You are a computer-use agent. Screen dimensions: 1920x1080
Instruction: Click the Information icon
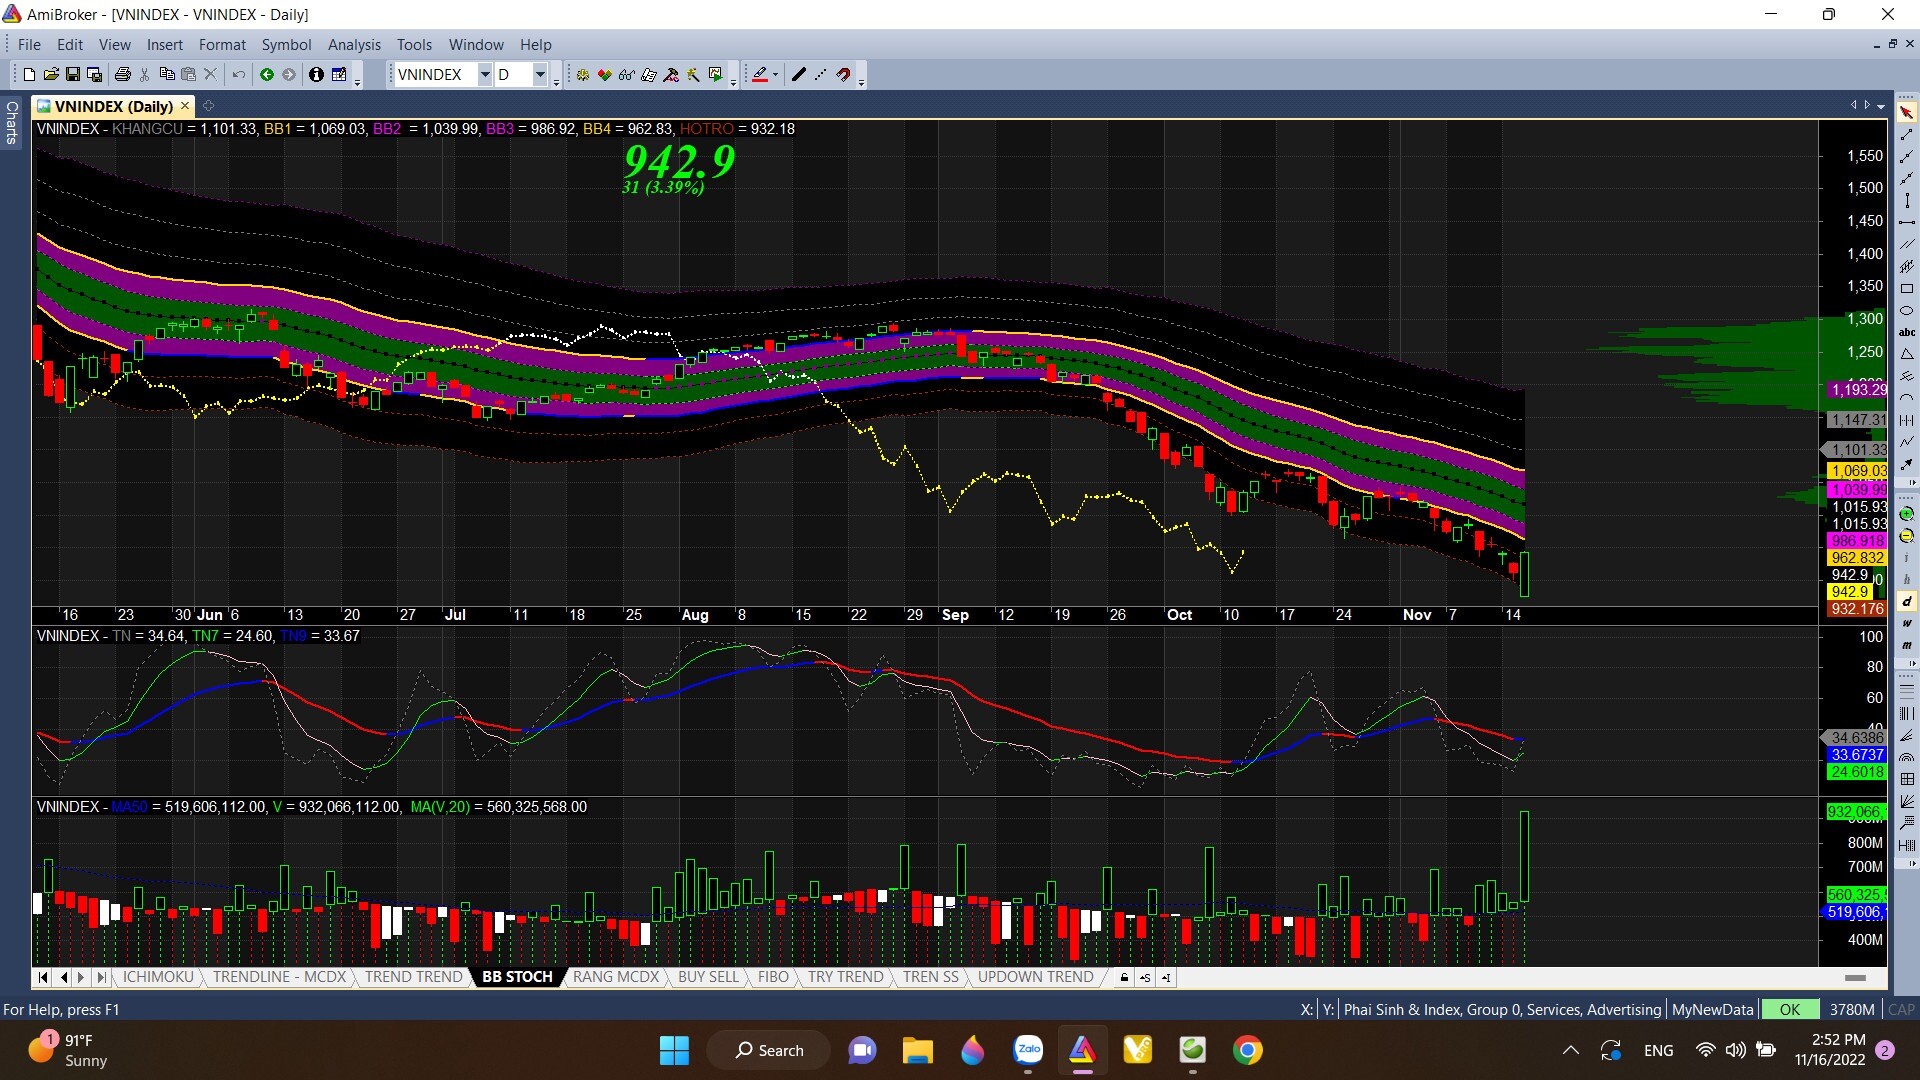[316, 74]
